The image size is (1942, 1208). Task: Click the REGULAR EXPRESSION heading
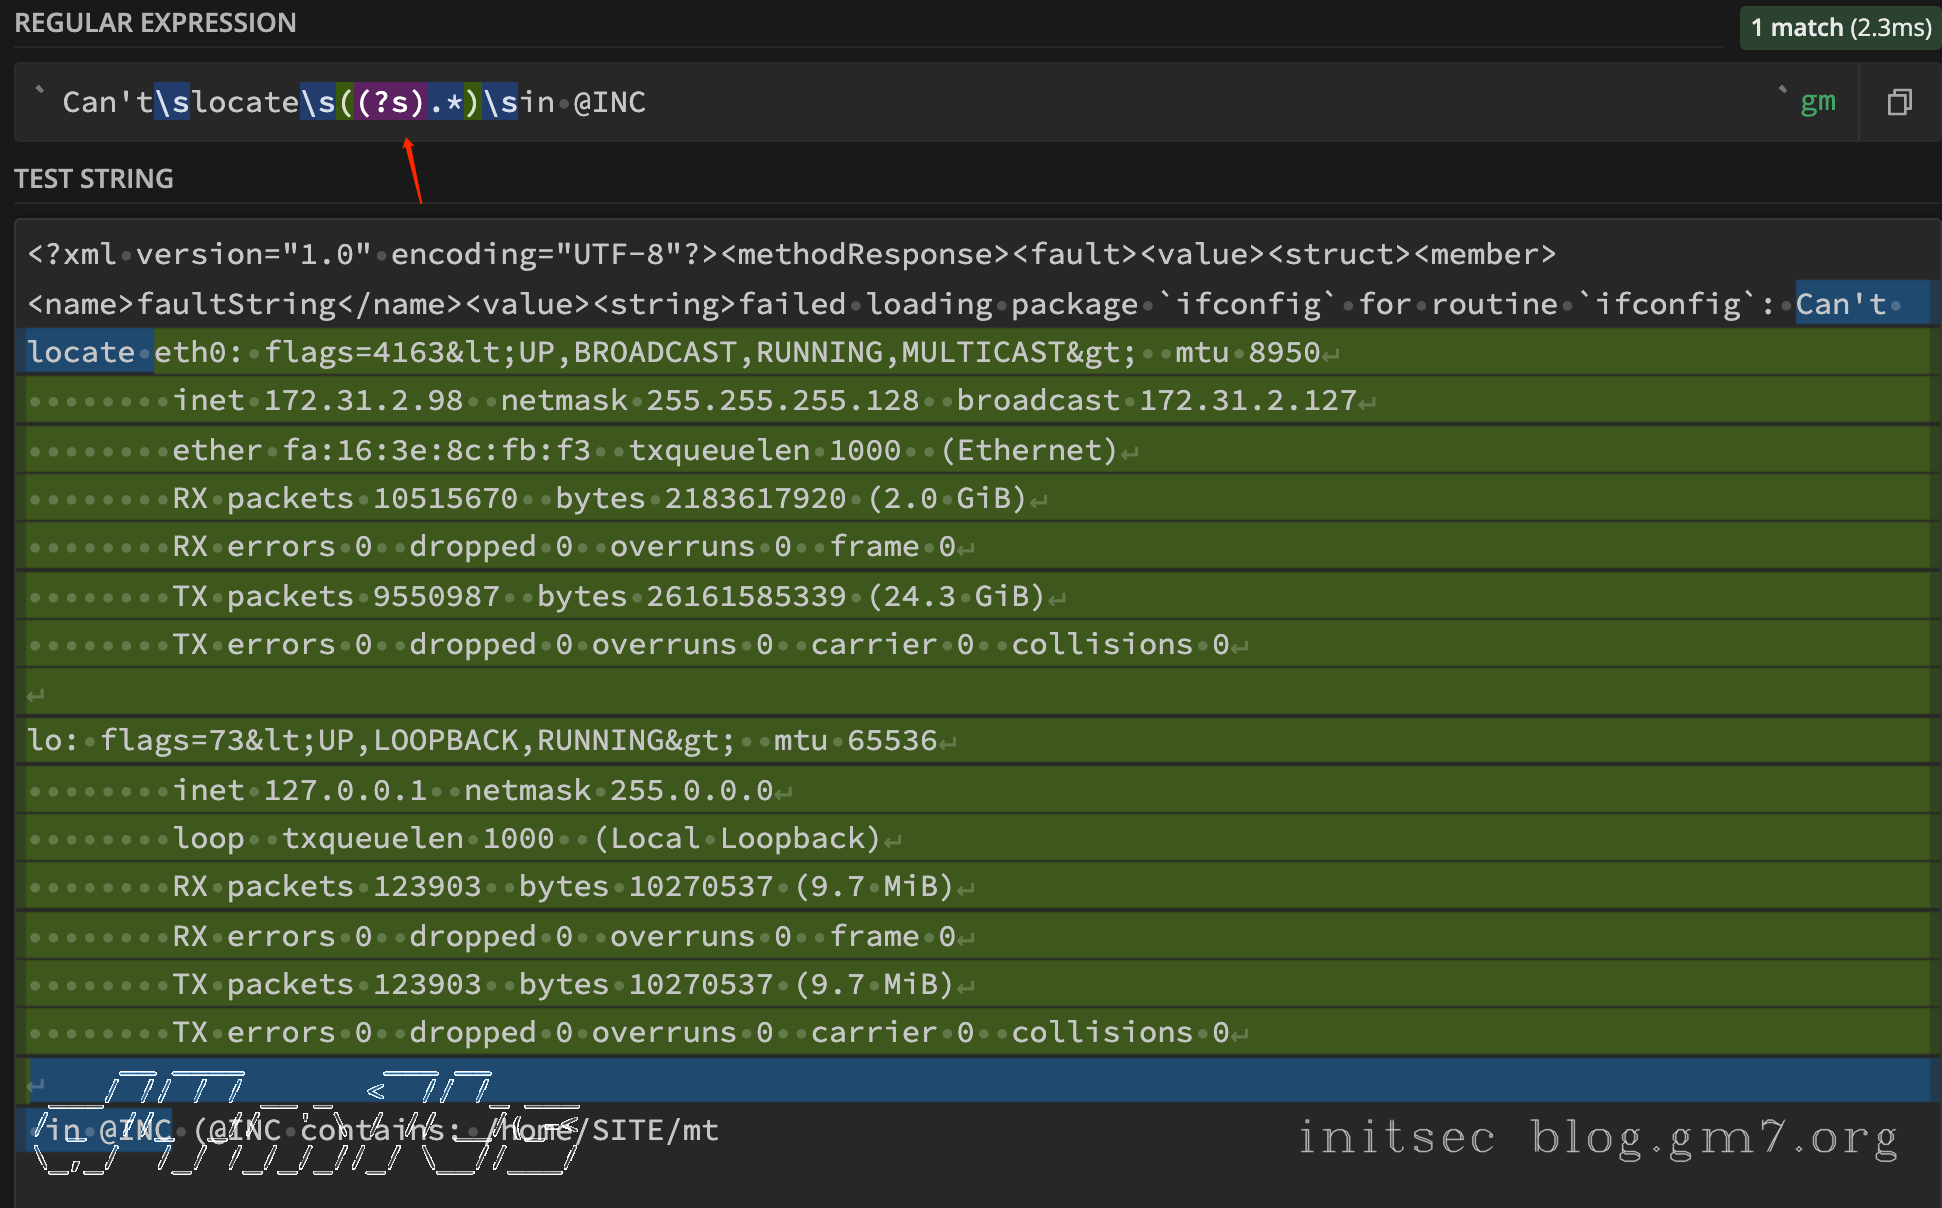(x=155, y=23)
